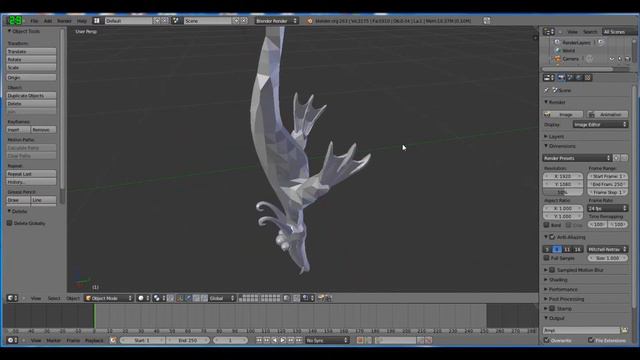Viewport: 640px width, 360px height.
Task: Click the screen layout browse icon
Action: click(97, 20)
